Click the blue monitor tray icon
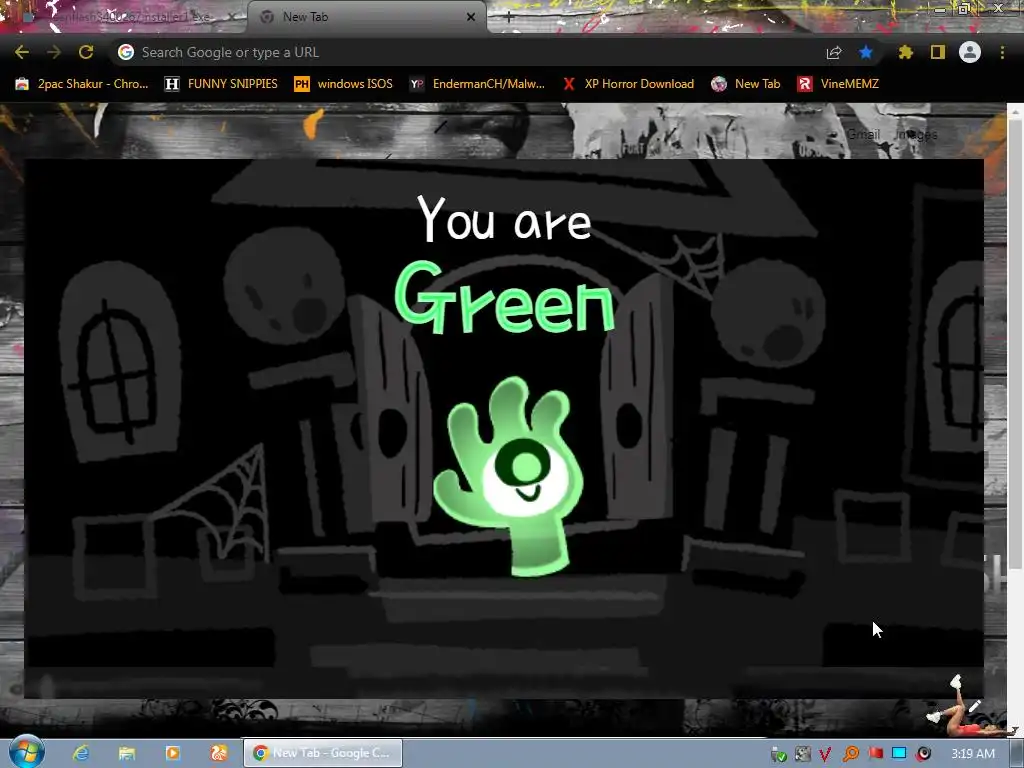 (899, 754)
